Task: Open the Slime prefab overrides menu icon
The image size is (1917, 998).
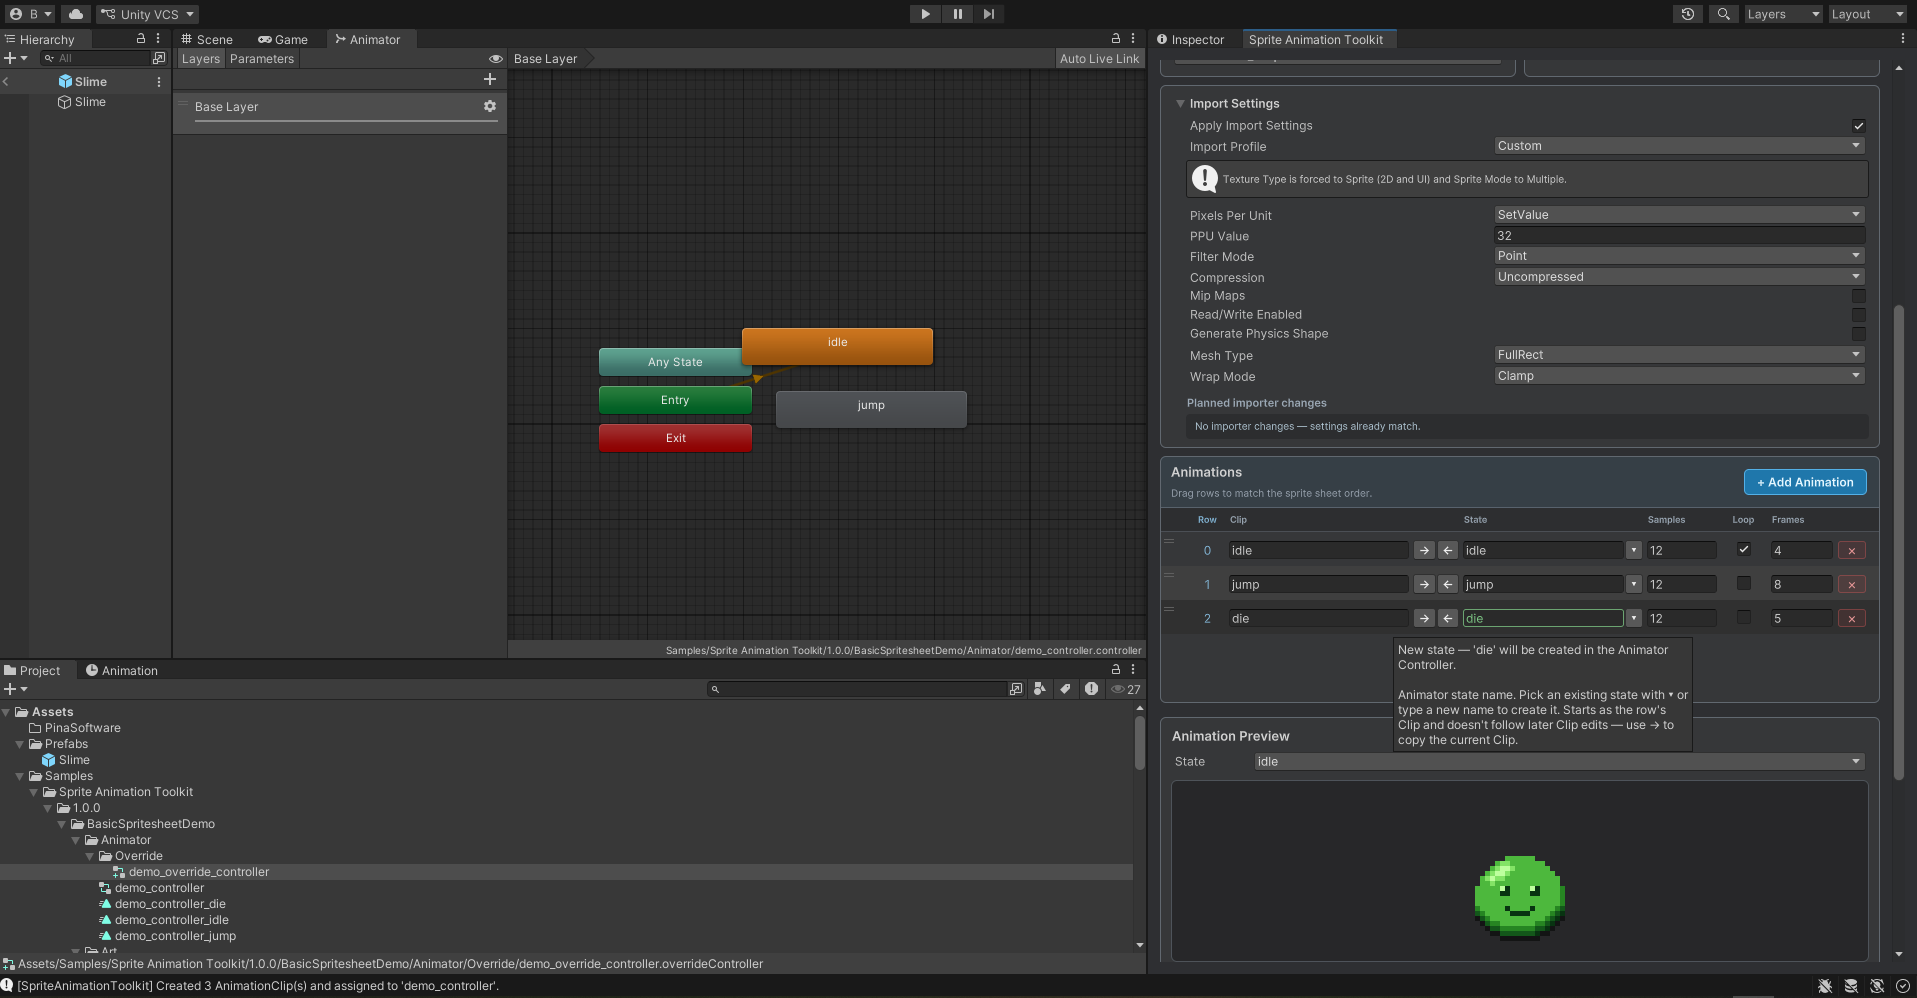Action: click(159, 82)
